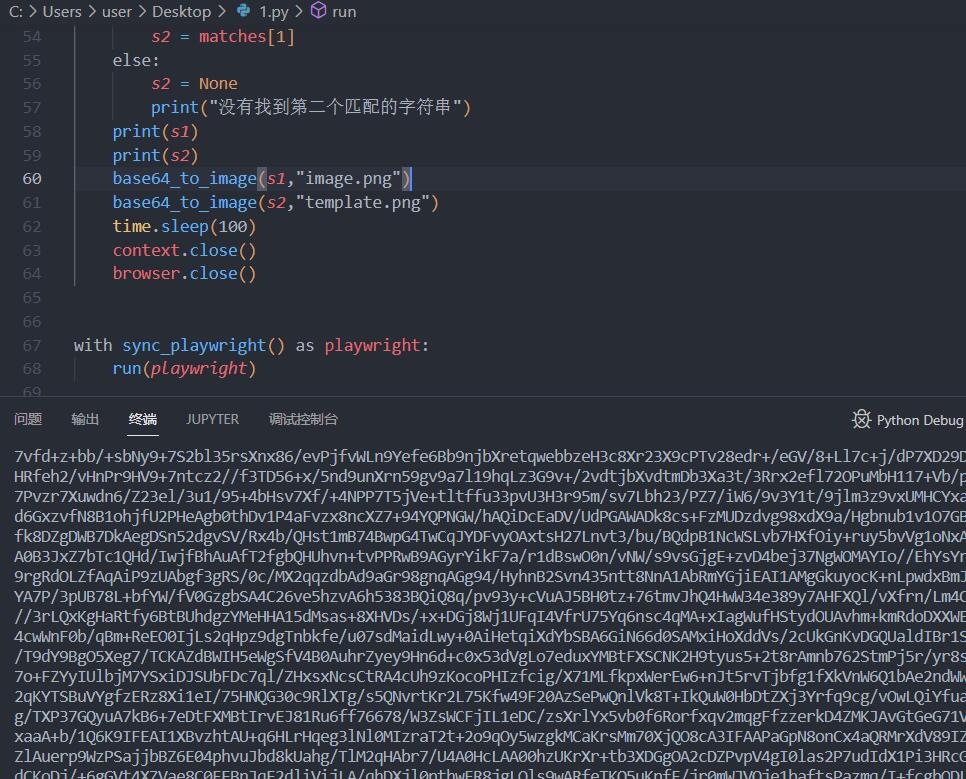
Task: Switch to the 问题 panel tab
Action: pos(28,420)
